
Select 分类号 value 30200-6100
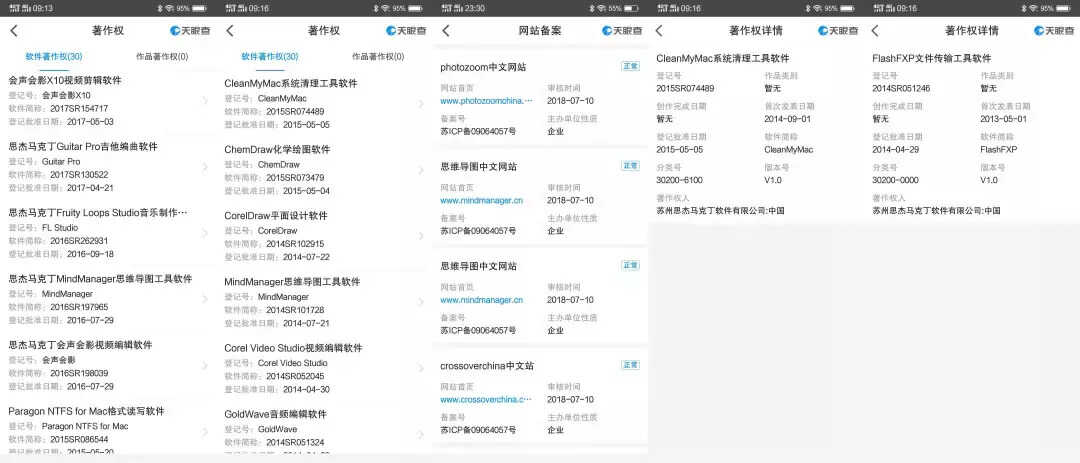tap(679, 180)
